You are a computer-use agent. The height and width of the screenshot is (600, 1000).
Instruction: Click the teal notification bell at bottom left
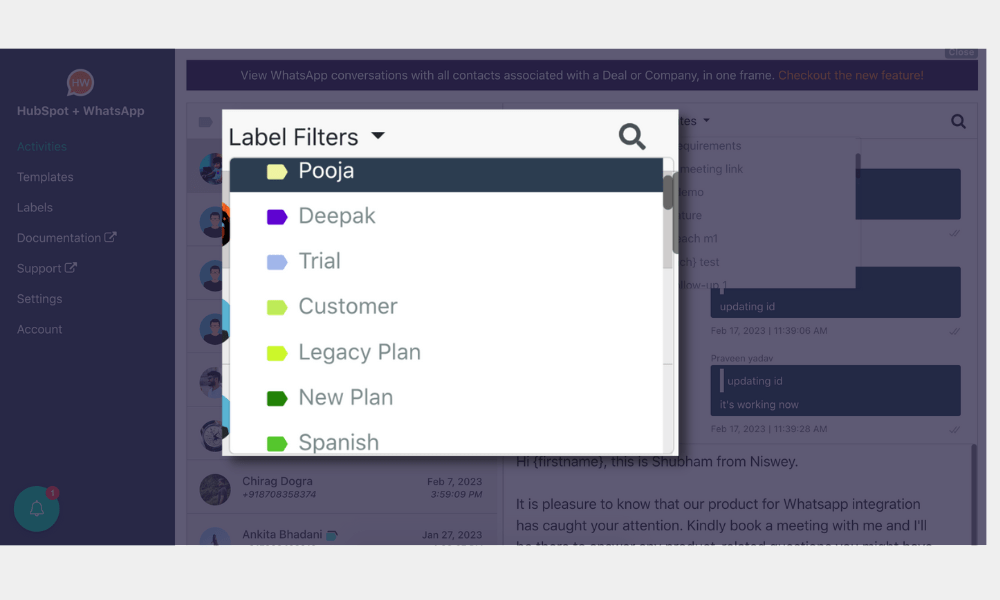pos(36,509)
